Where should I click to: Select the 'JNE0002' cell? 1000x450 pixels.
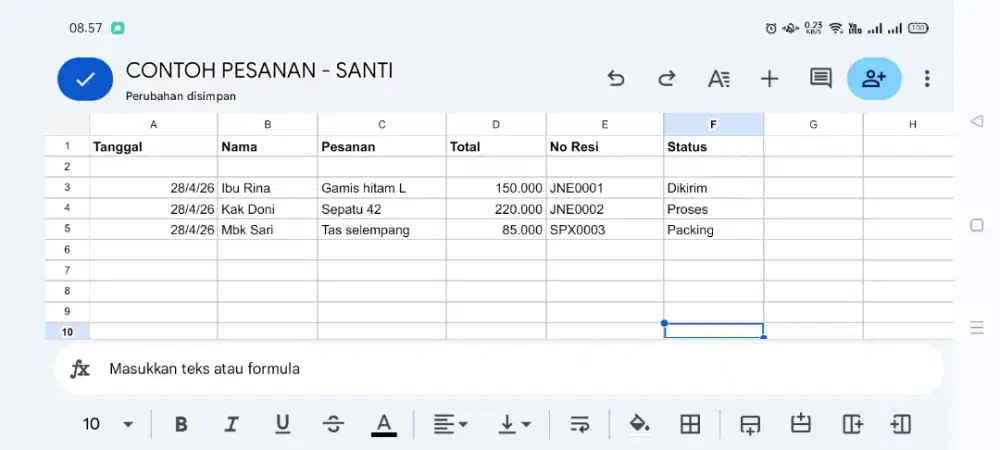point(605,209)
